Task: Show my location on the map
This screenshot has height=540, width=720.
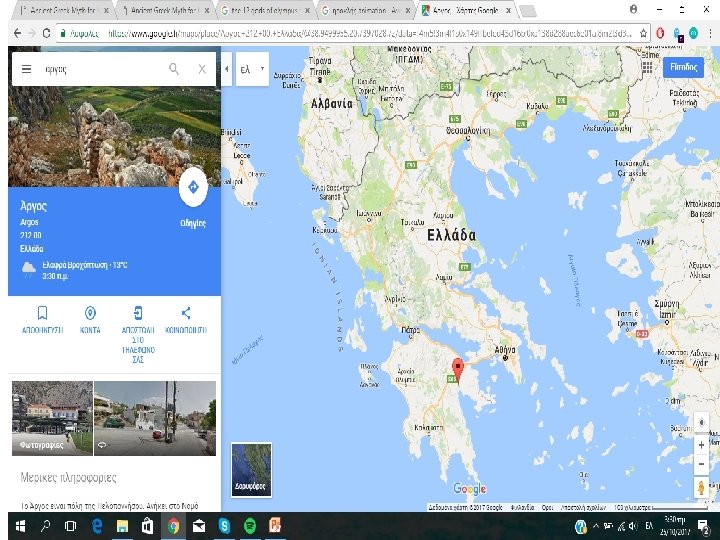Action: (x=701, y=422)
